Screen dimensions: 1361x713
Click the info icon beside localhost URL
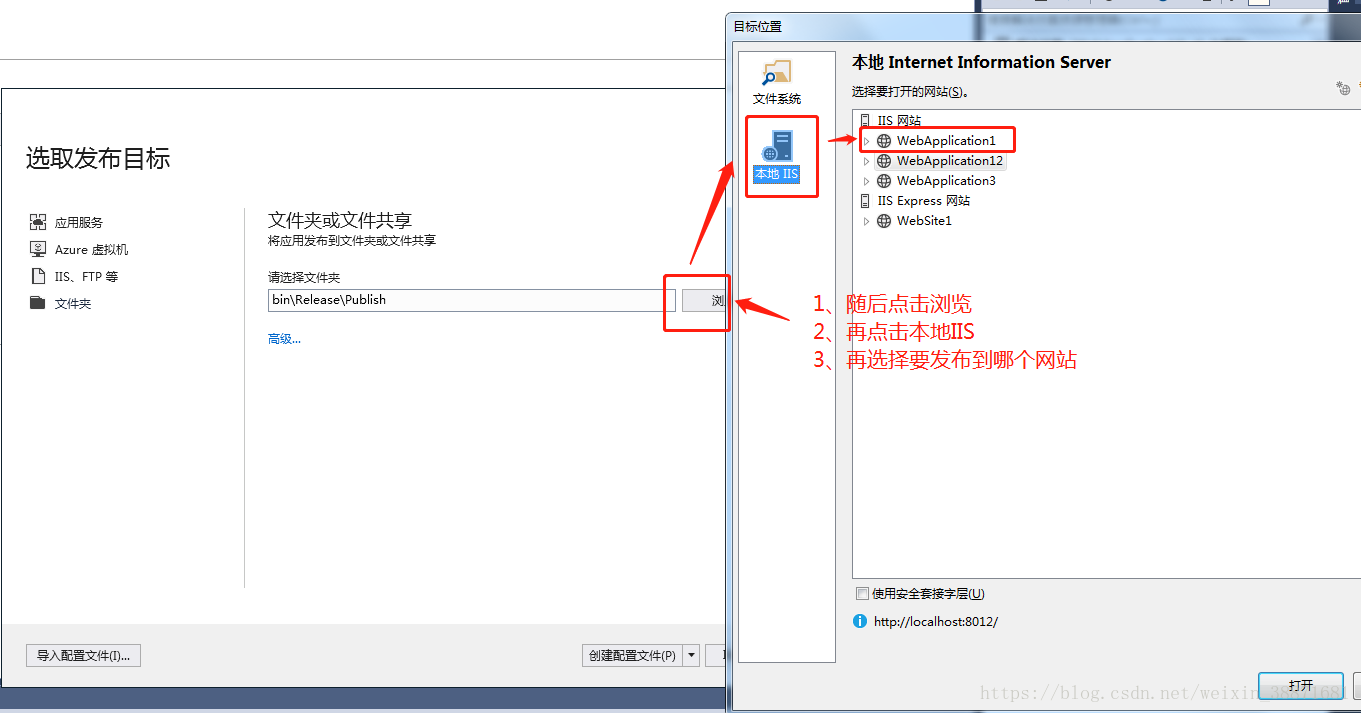[860, 621]
